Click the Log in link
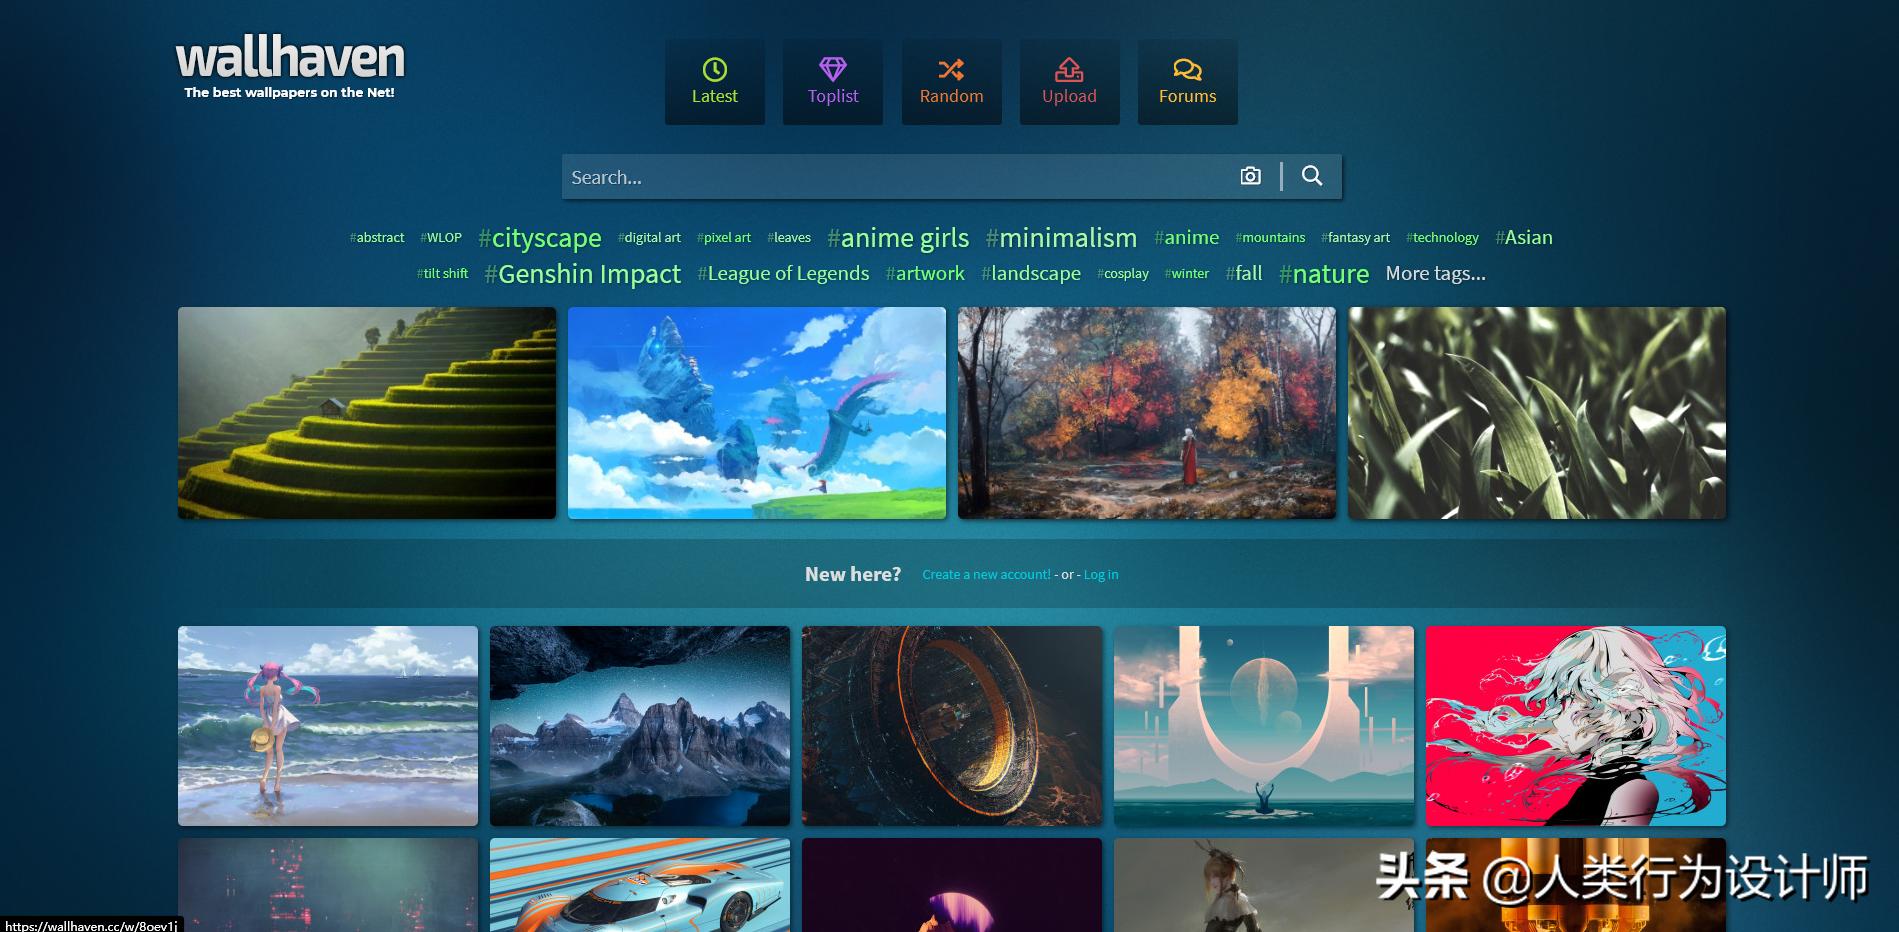 tap(1100, 574)
